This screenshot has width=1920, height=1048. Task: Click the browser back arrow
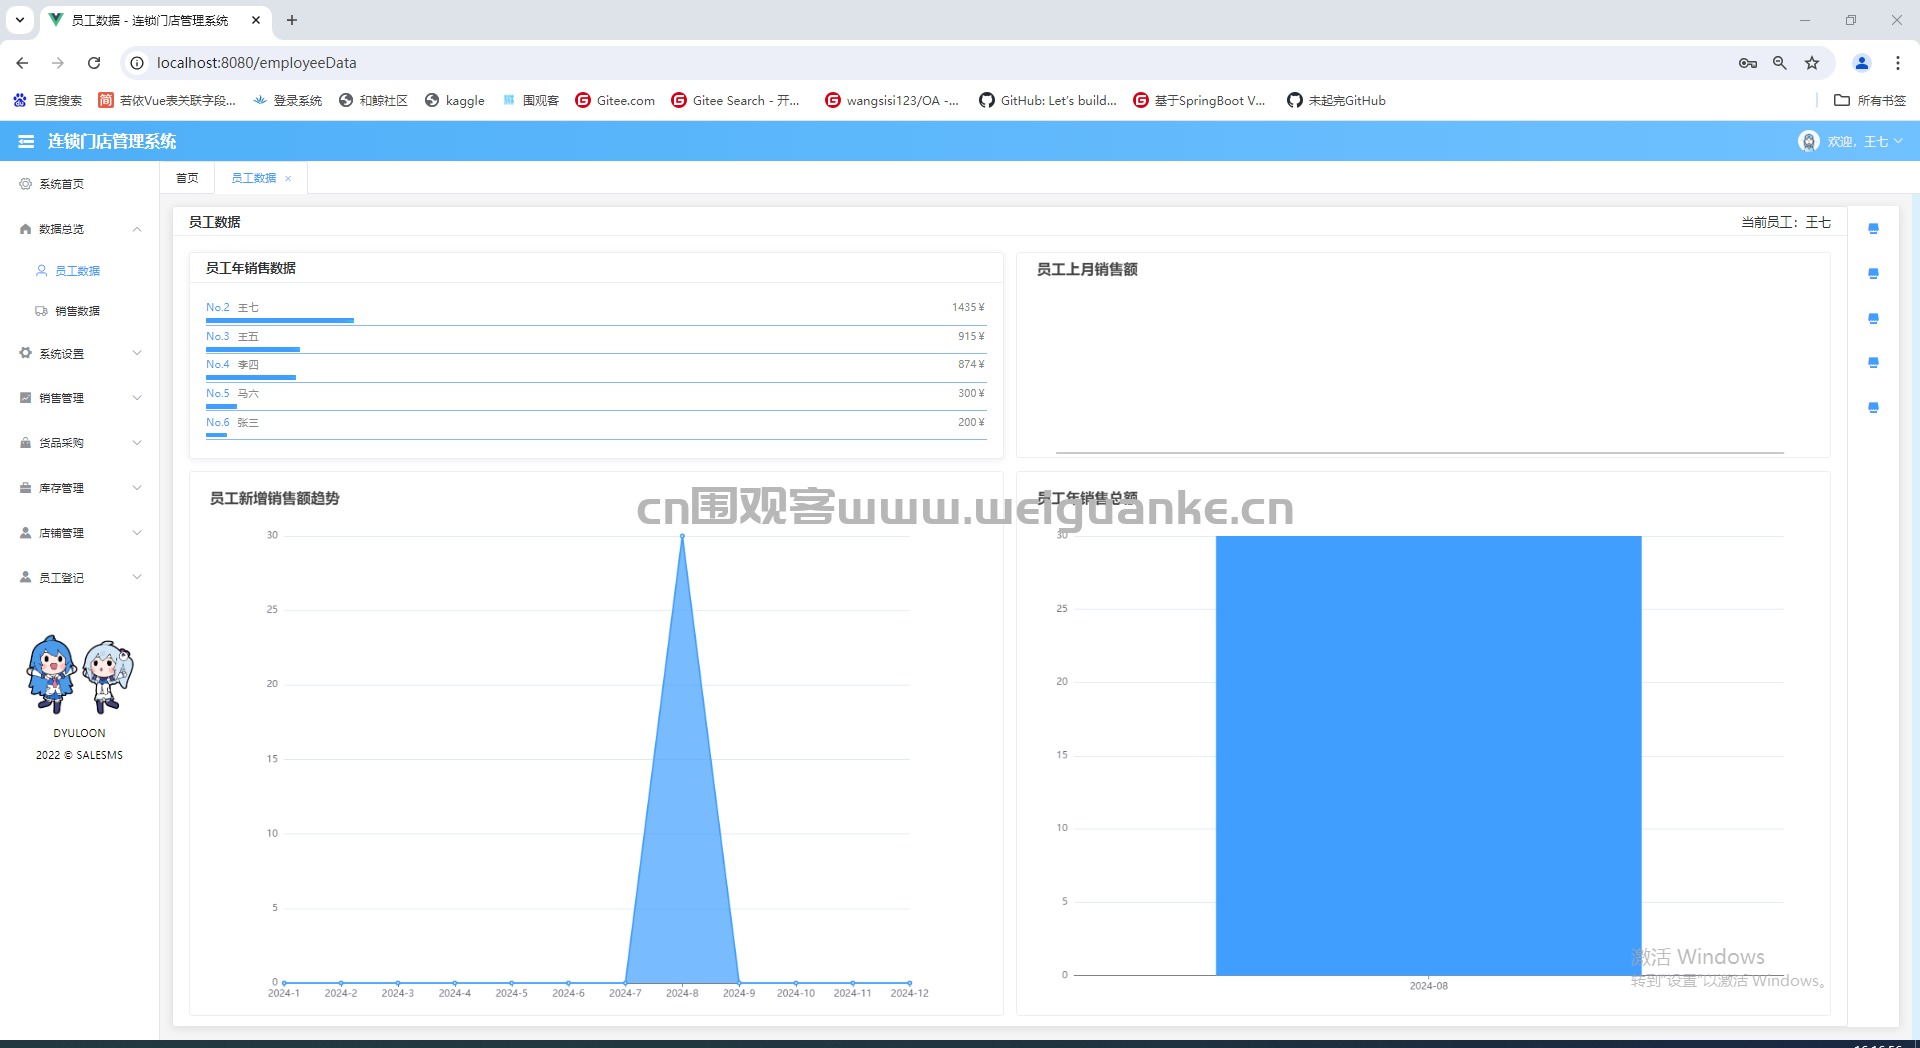[22, 63]
